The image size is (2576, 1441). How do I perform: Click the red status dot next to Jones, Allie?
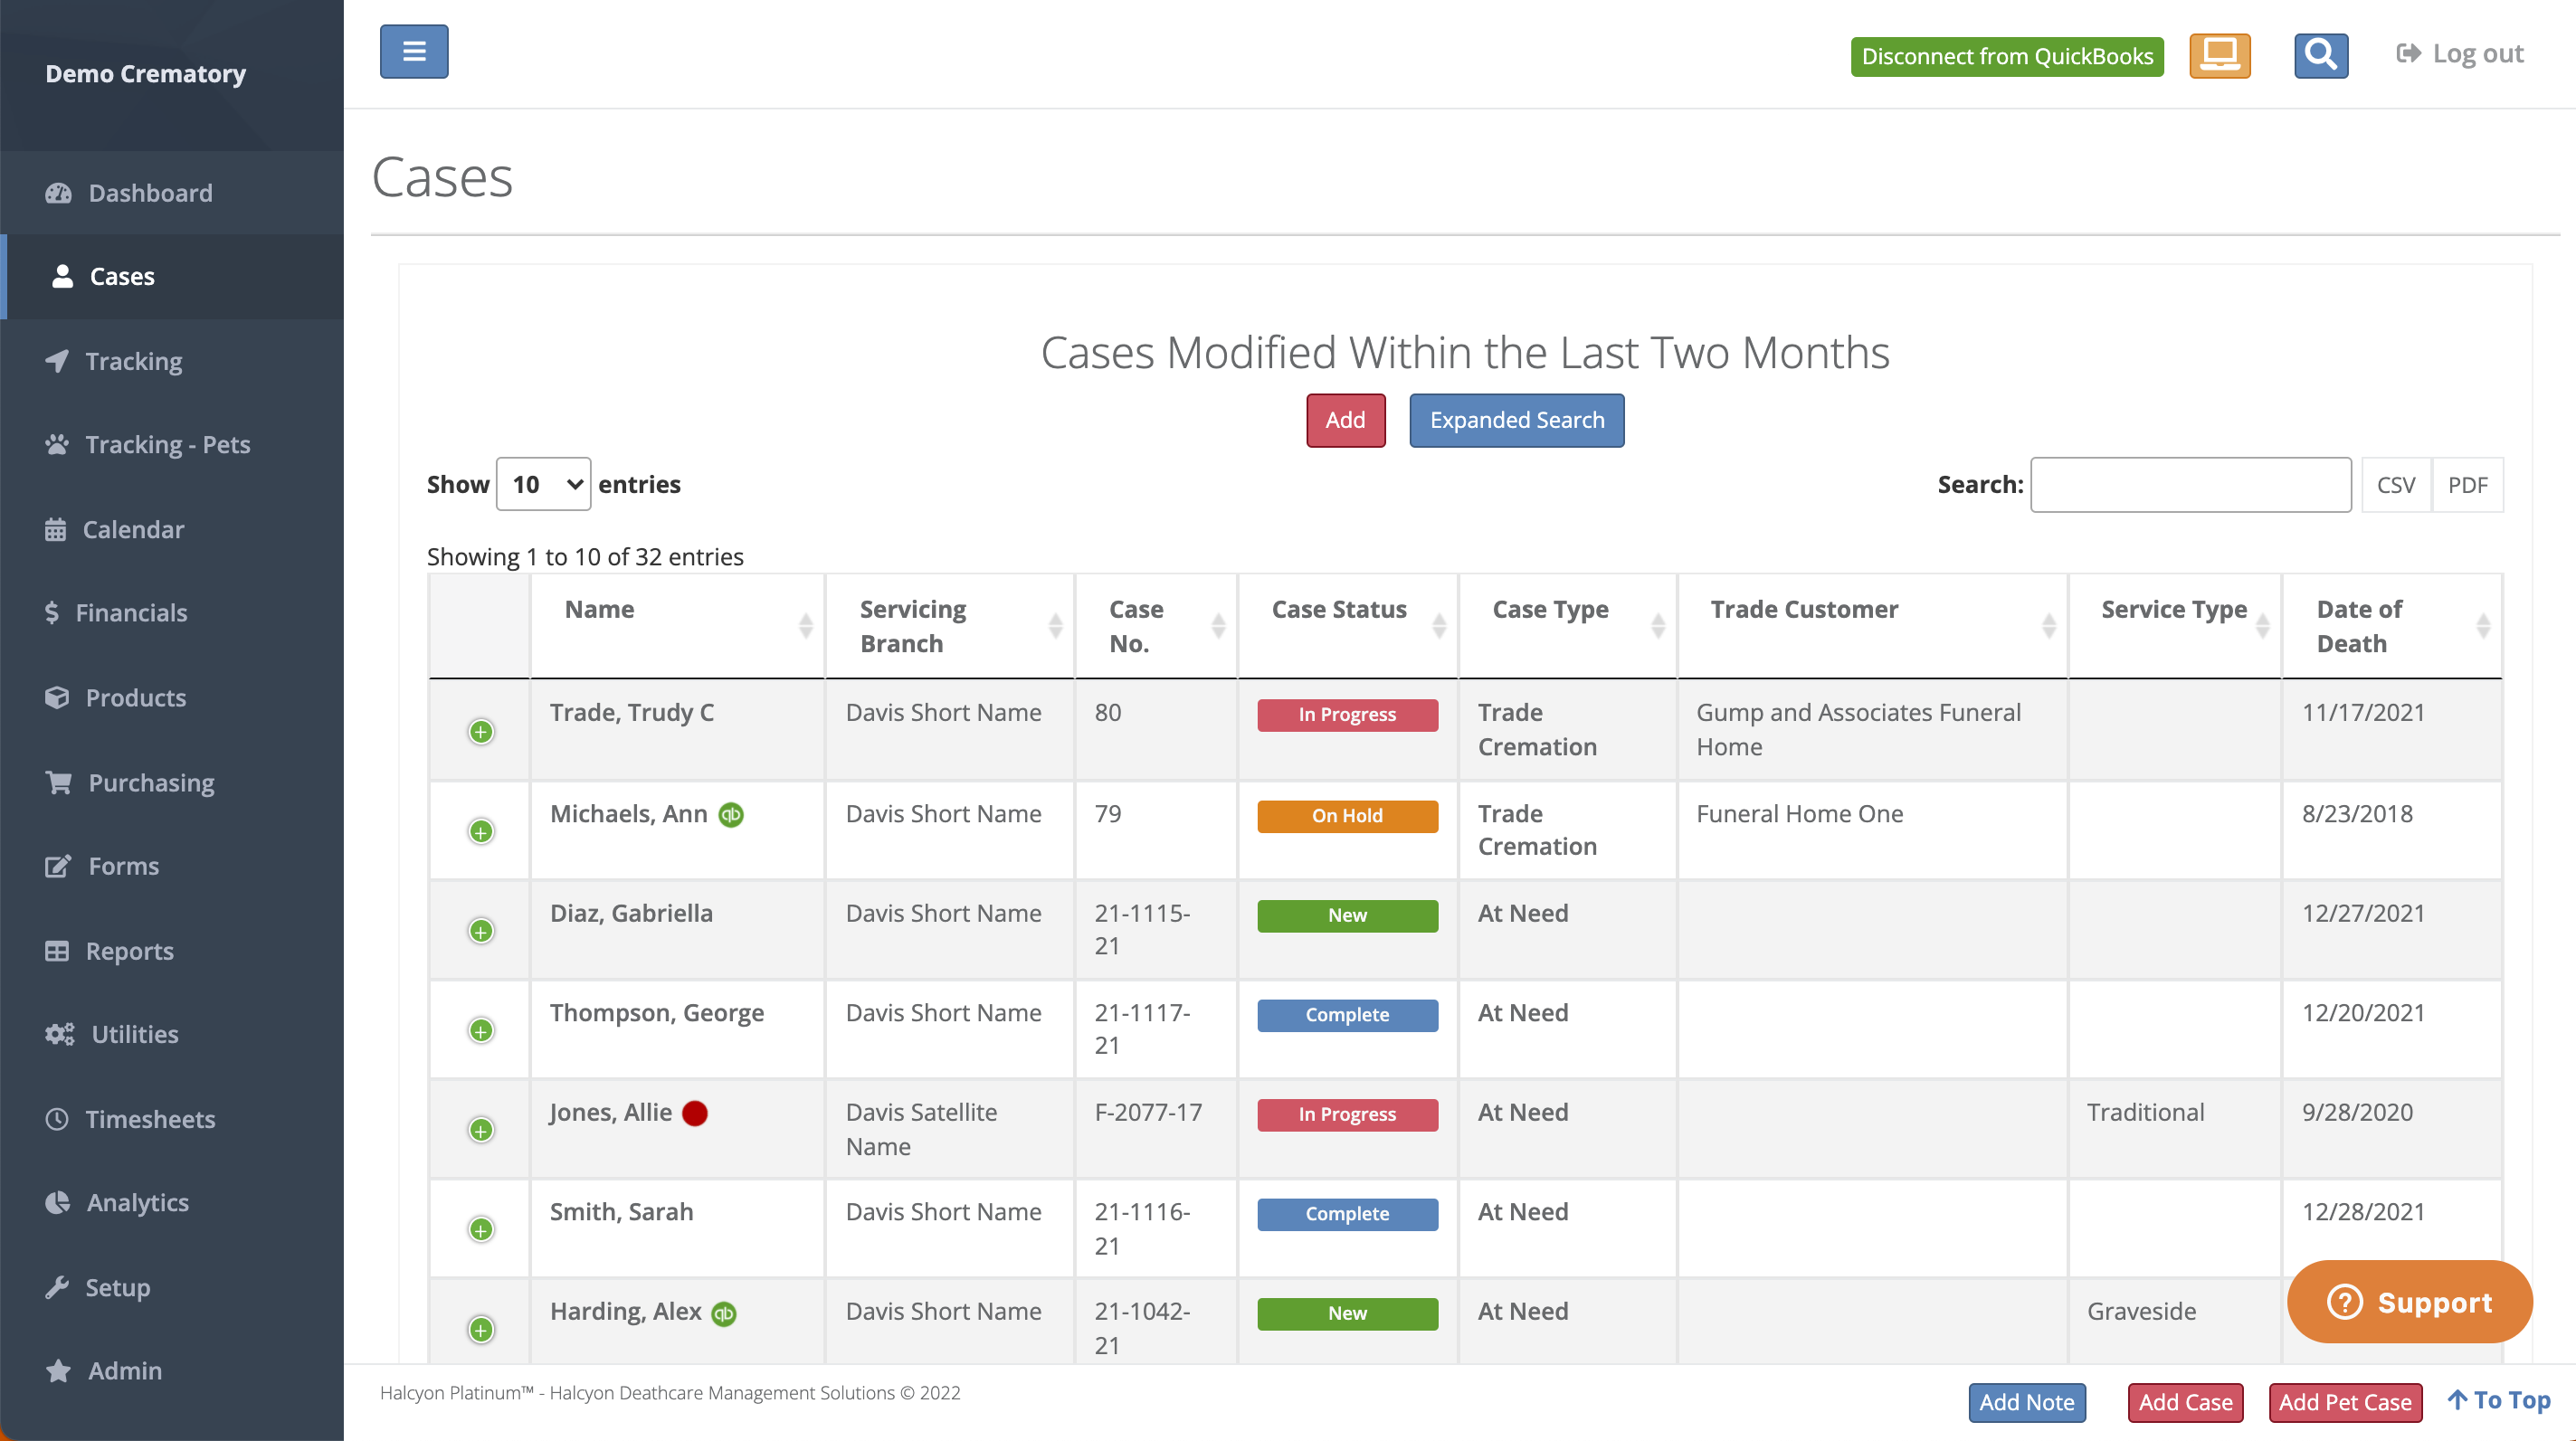tap(696, 1113)
